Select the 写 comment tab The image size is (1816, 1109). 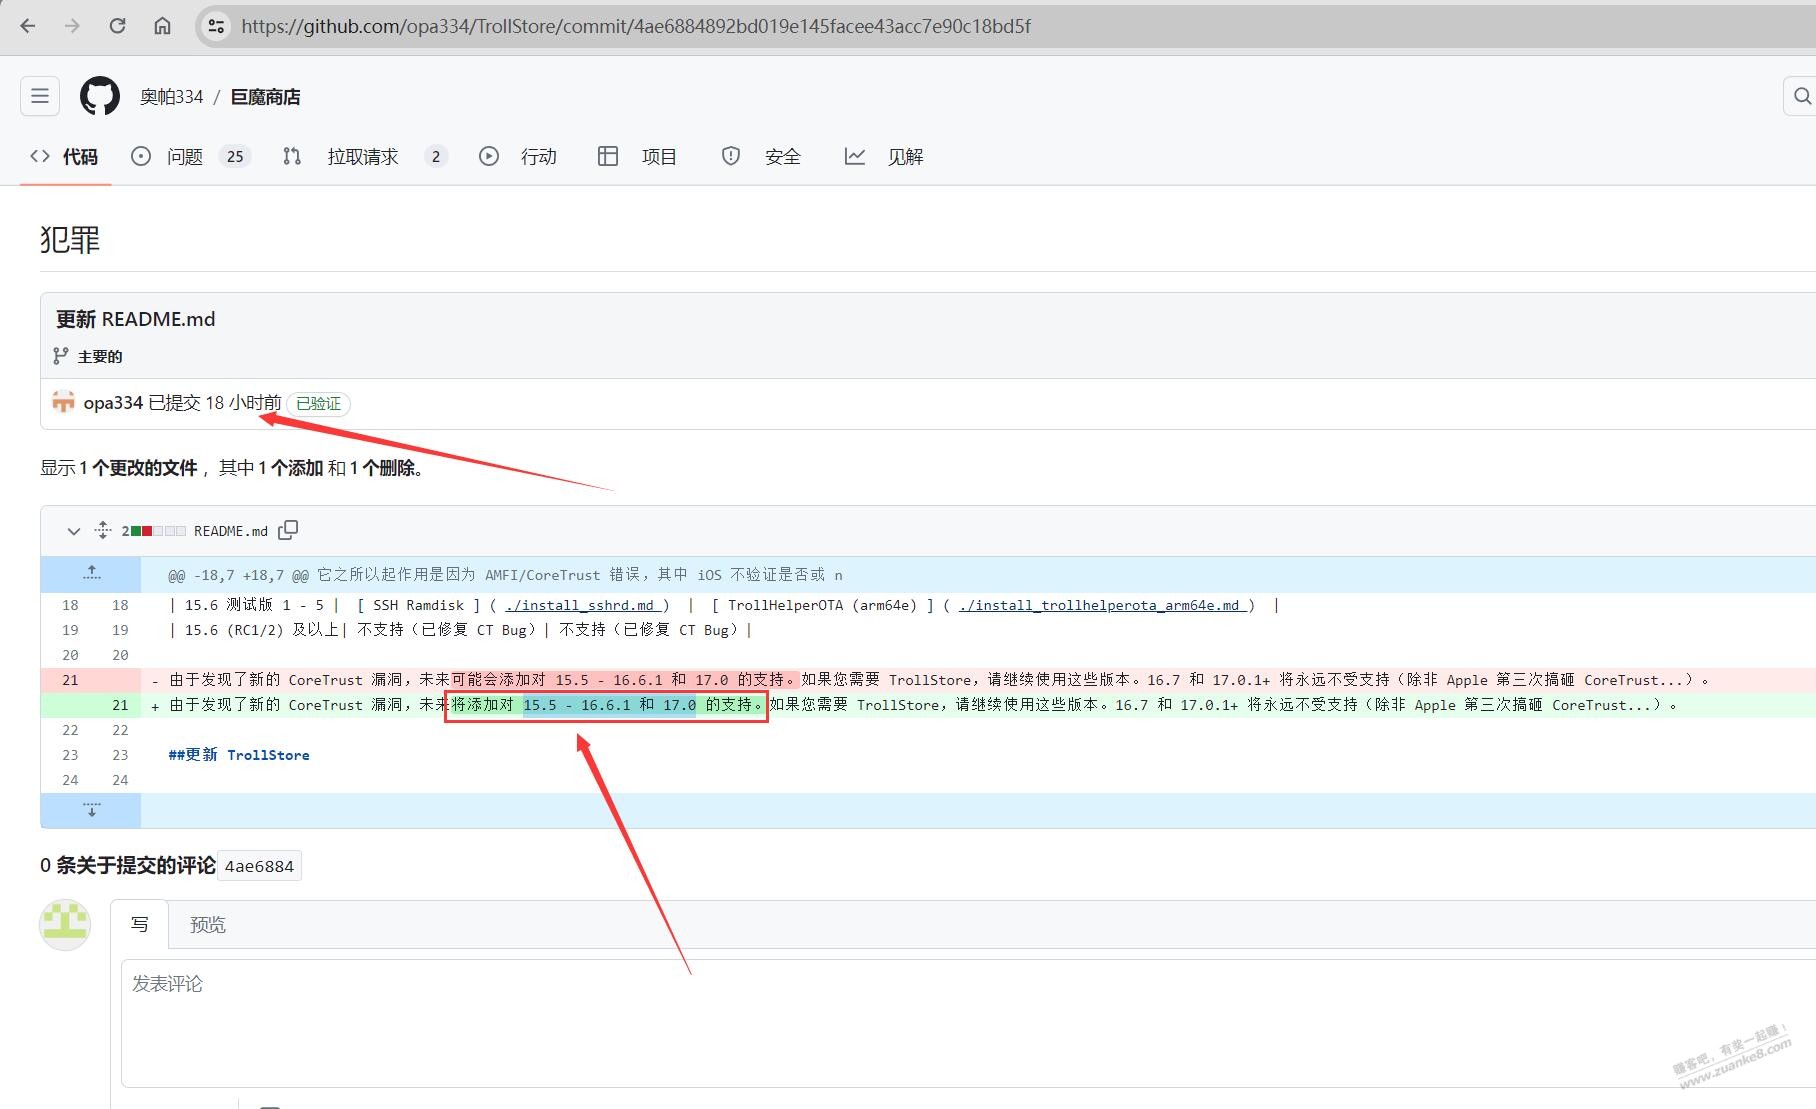(x=140, y=925)
